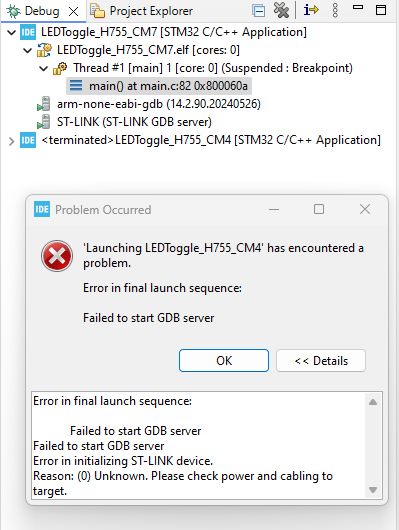Viewport: 399px width, 530px height.
Task: Close the Debug view tab
Action: click(x=73, y=12)
